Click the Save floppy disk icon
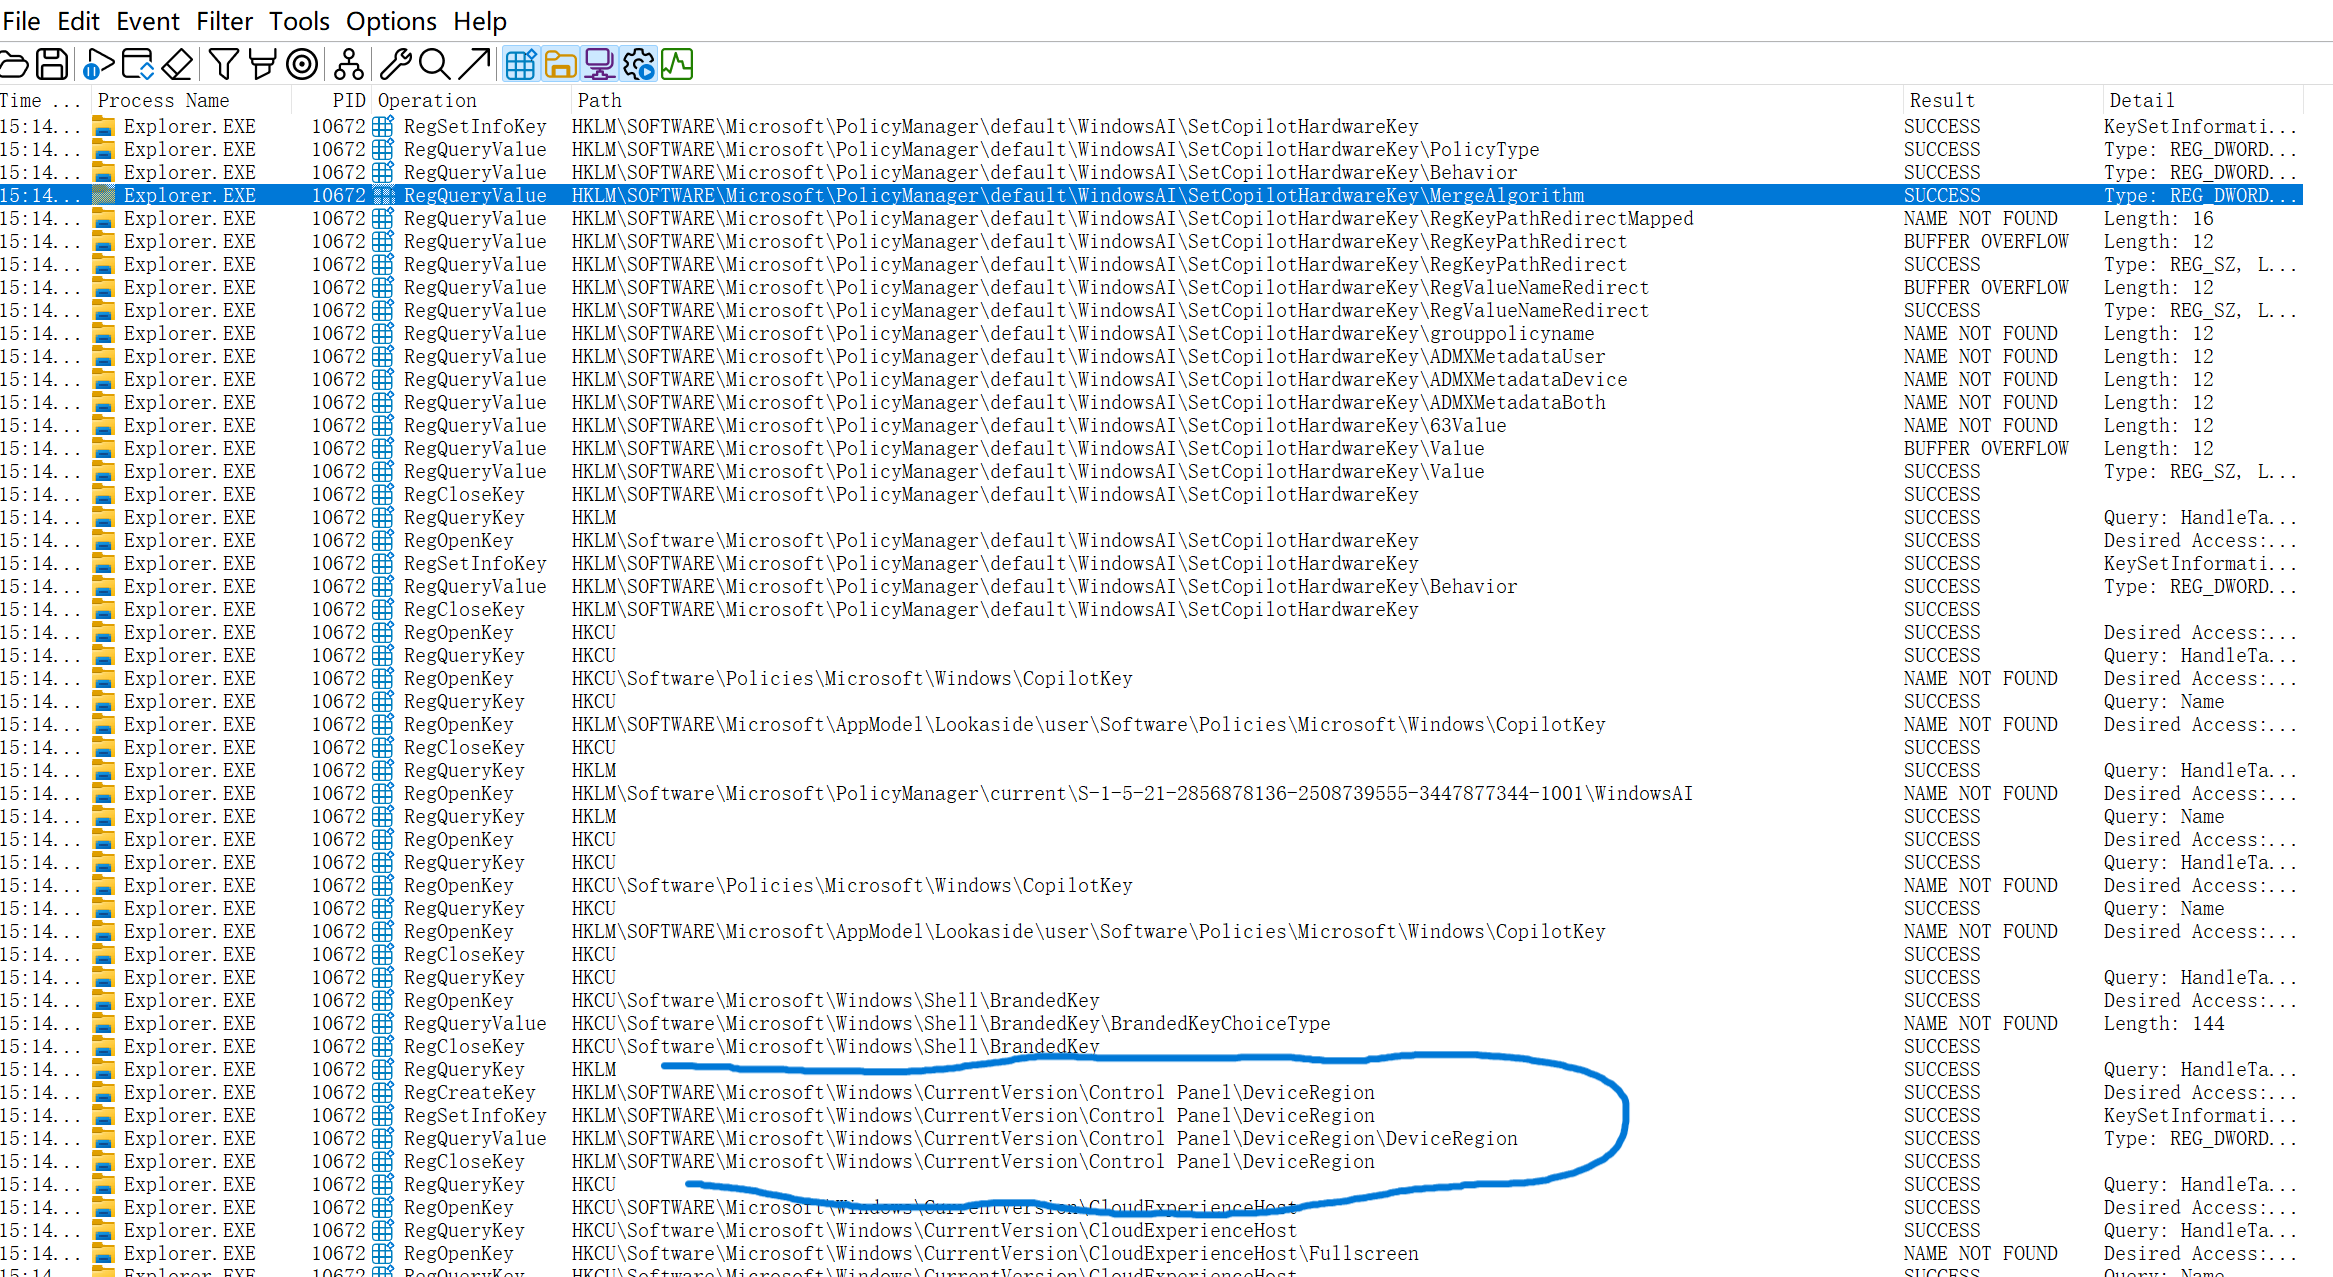Viewport: 2333px width, 1277px height. (x=52, y=65)
